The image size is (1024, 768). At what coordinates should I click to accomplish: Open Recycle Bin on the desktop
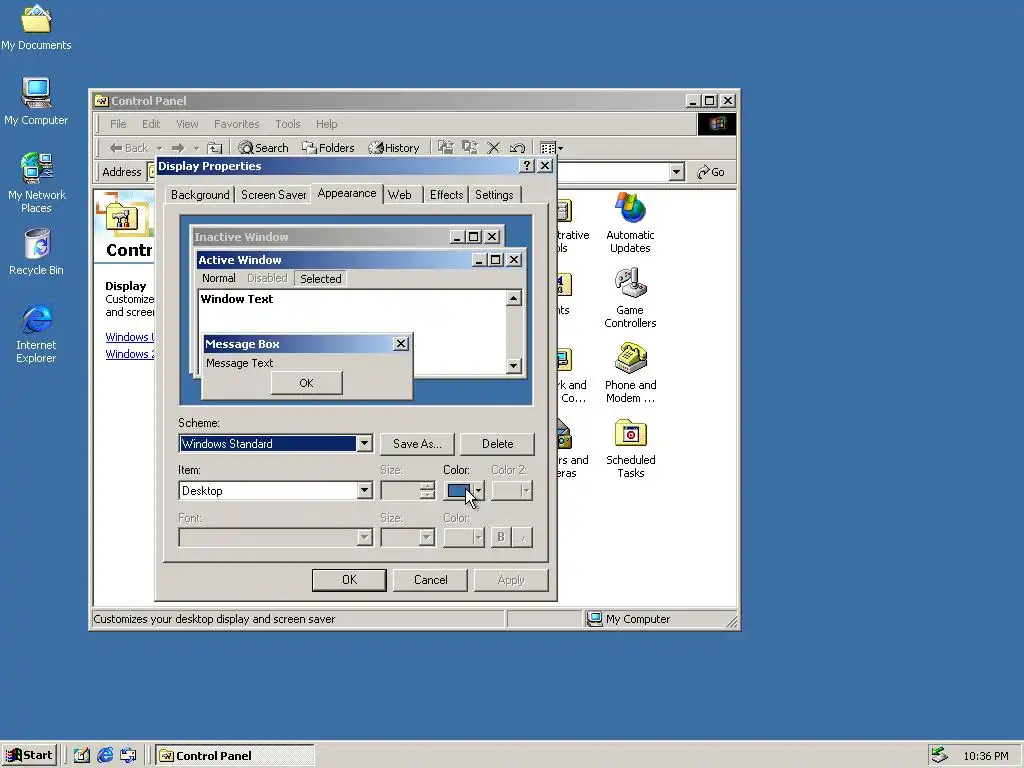36,252
